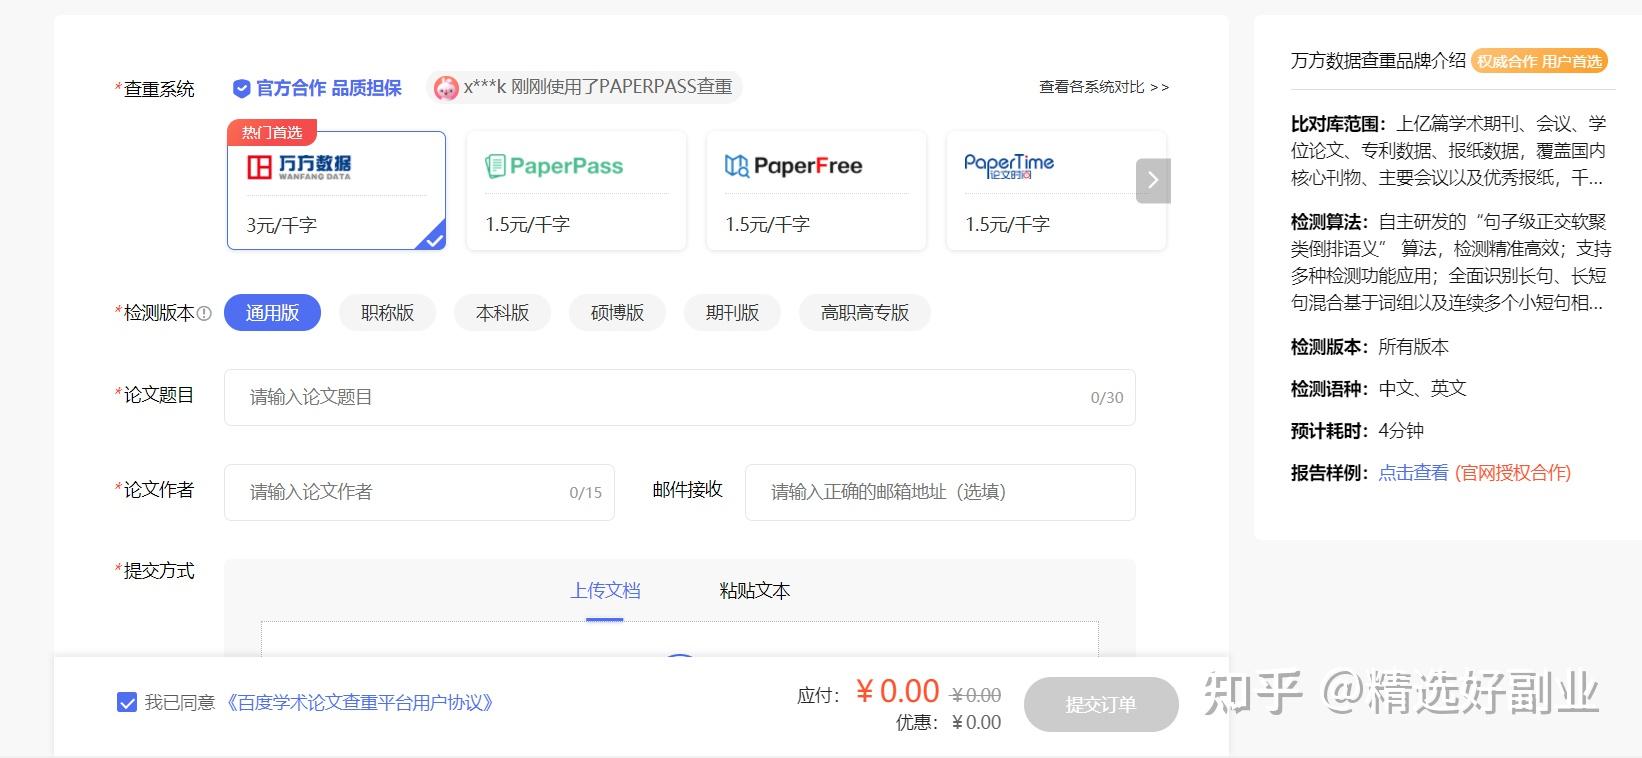Click the PaperPass green document logo icon

point(495,166)
